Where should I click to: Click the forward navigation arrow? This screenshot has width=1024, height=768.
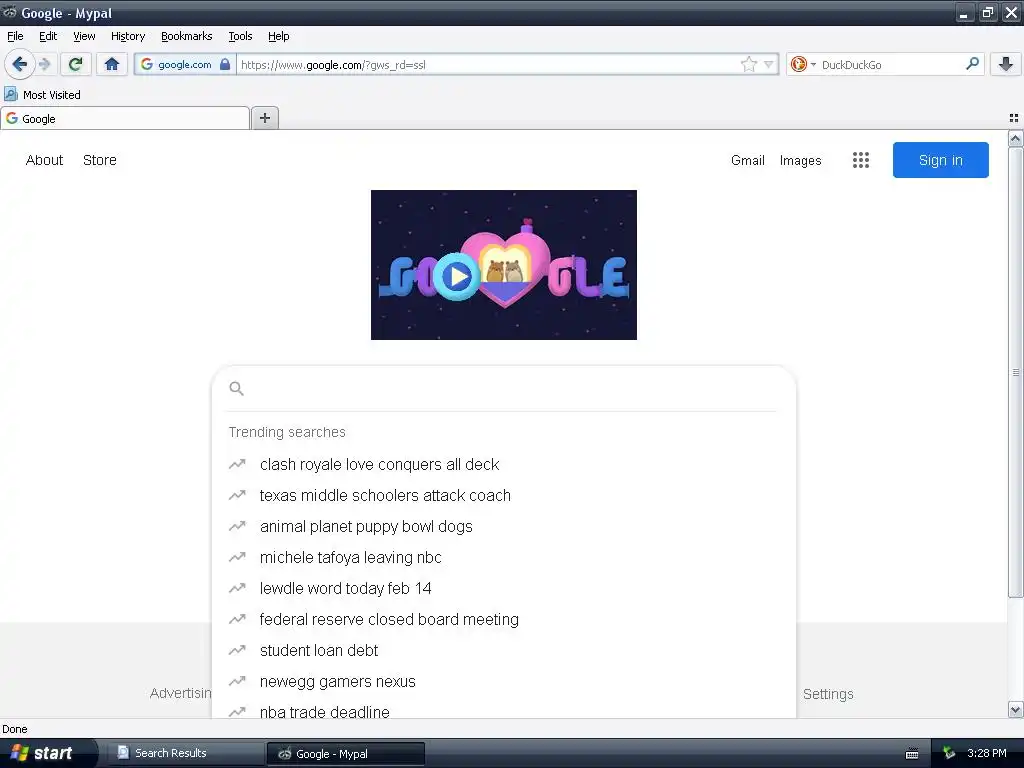click(44, 64)
